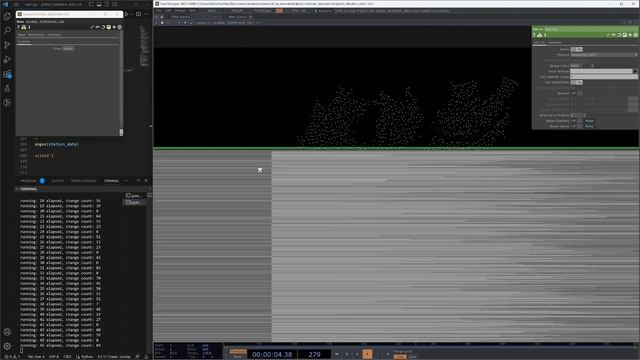Viewport: 640px width, 360px height.
Task: Click the bell notifications icon in status bar
Action: 147,357
